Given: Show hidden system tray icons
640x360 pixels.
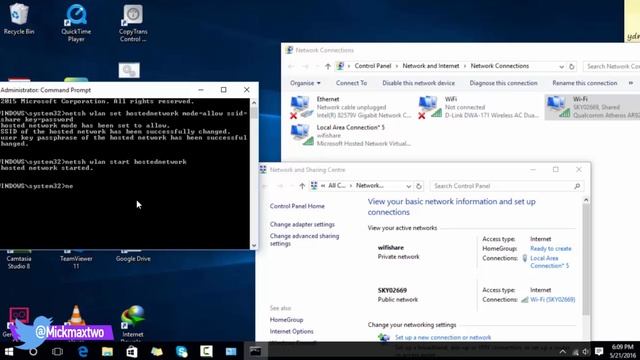Looking at the screenshot, I should pos(562,351).
